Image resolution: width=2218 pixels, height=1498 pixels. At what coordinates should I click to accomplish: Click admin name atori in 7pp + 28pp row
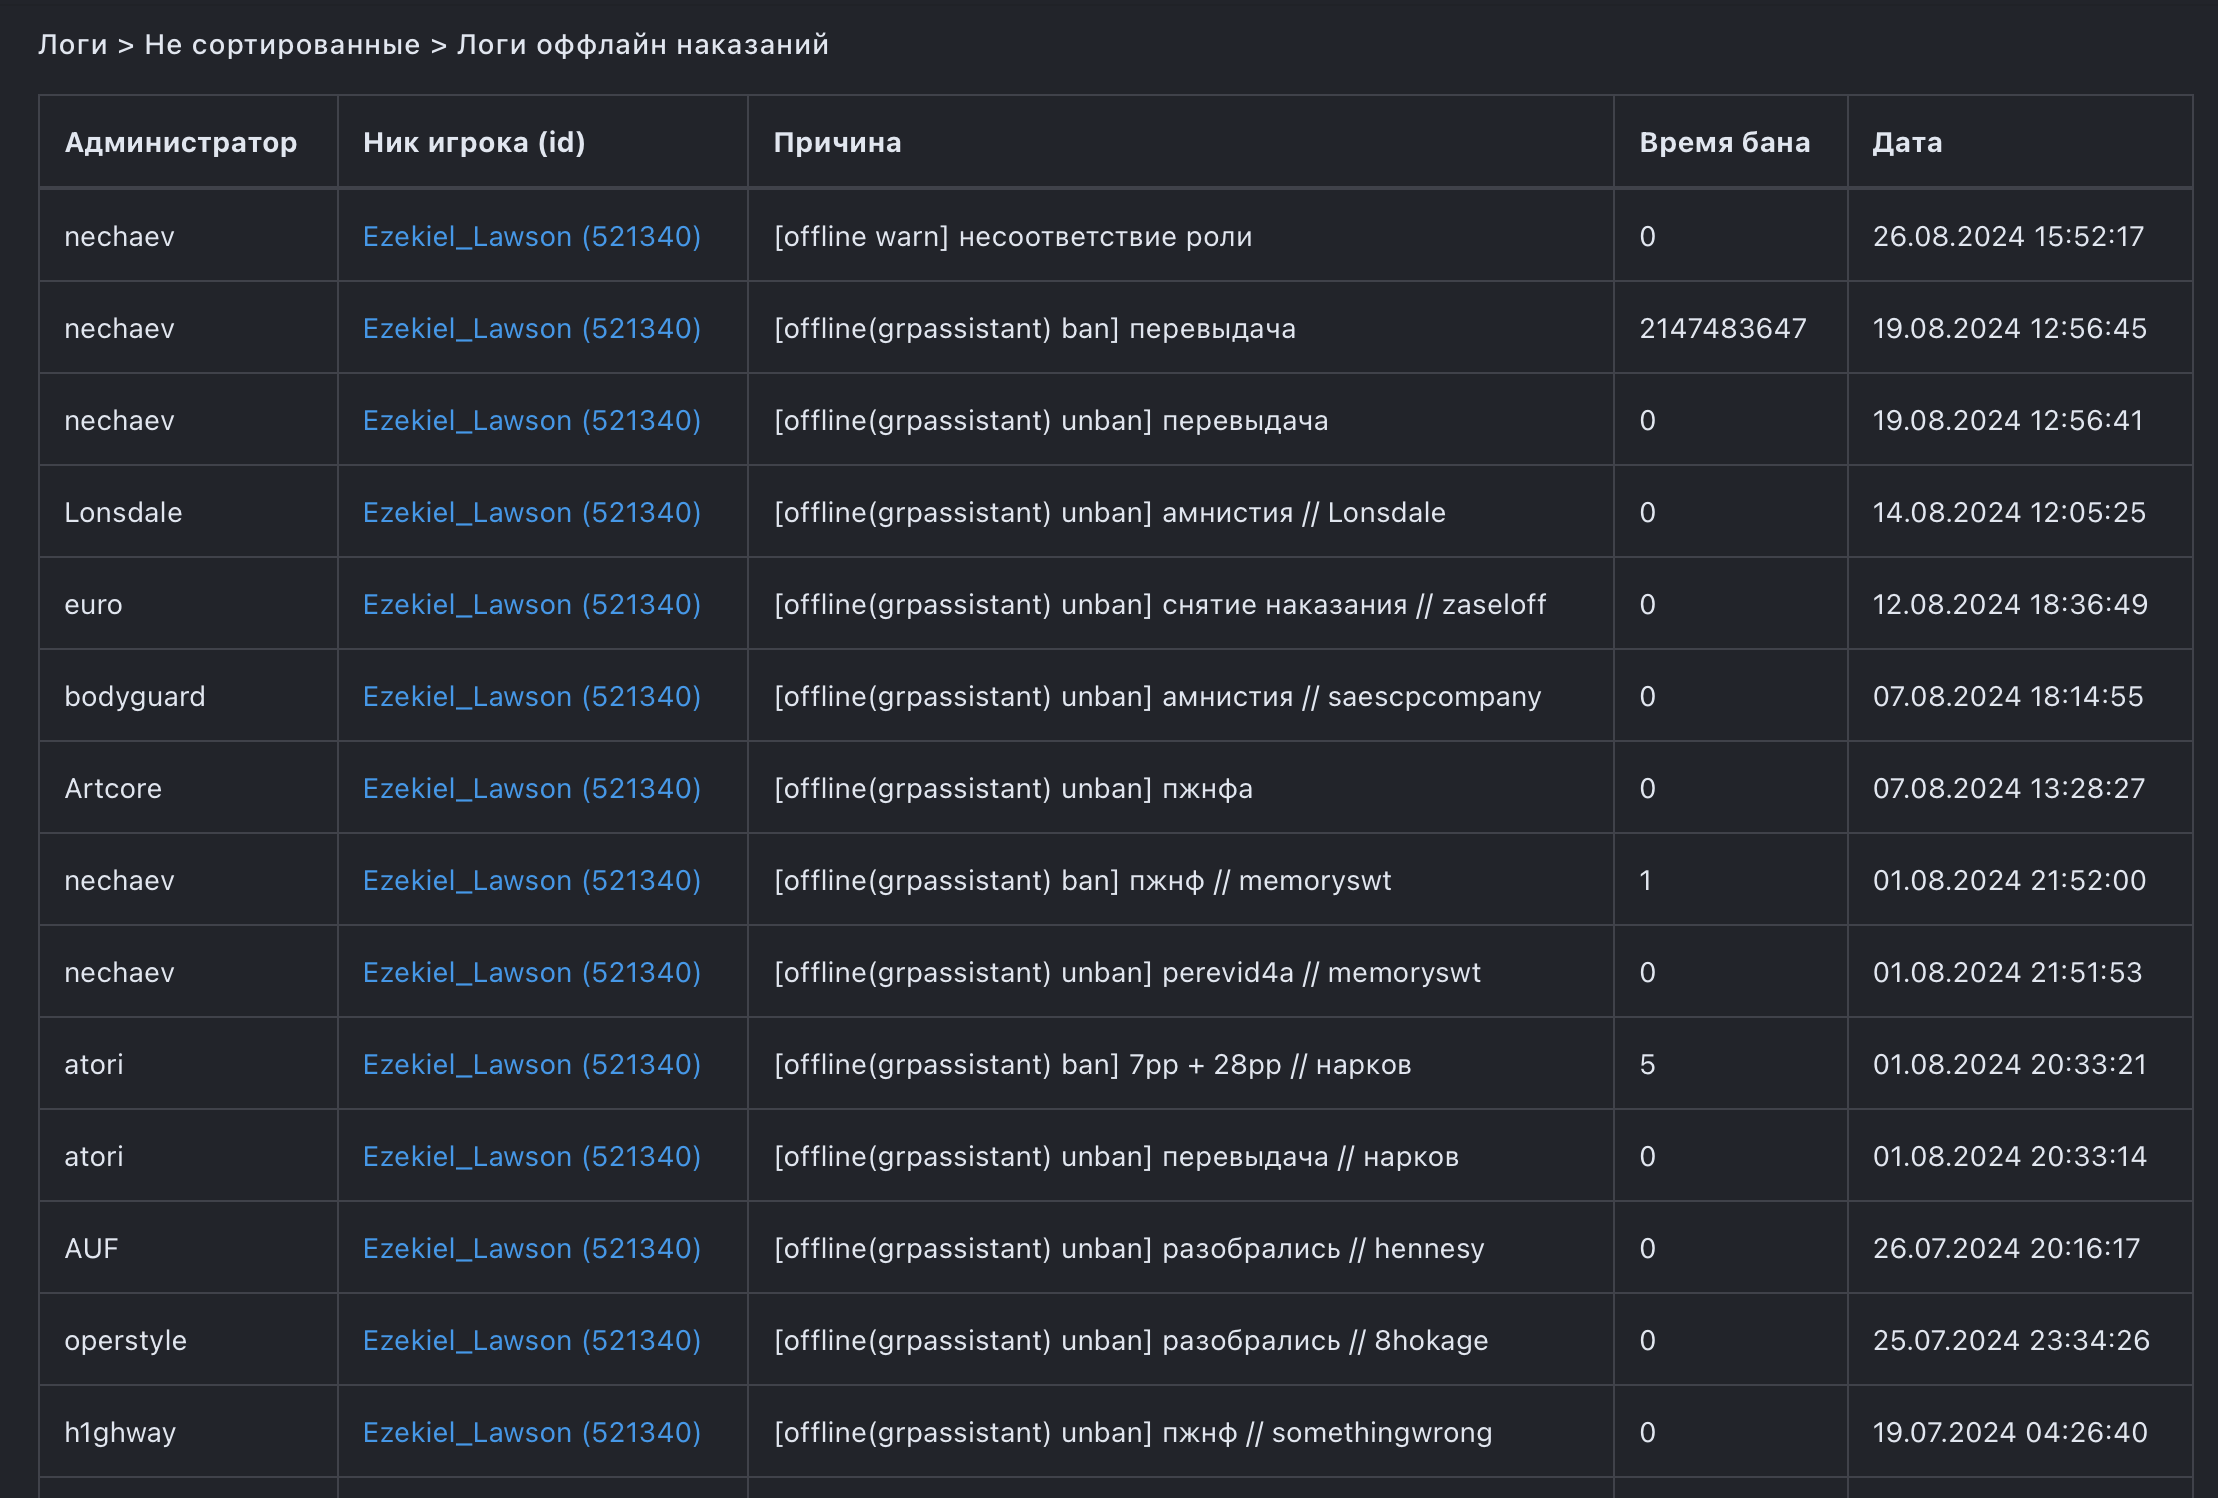pyautogui.click(x=94, y=1065)
